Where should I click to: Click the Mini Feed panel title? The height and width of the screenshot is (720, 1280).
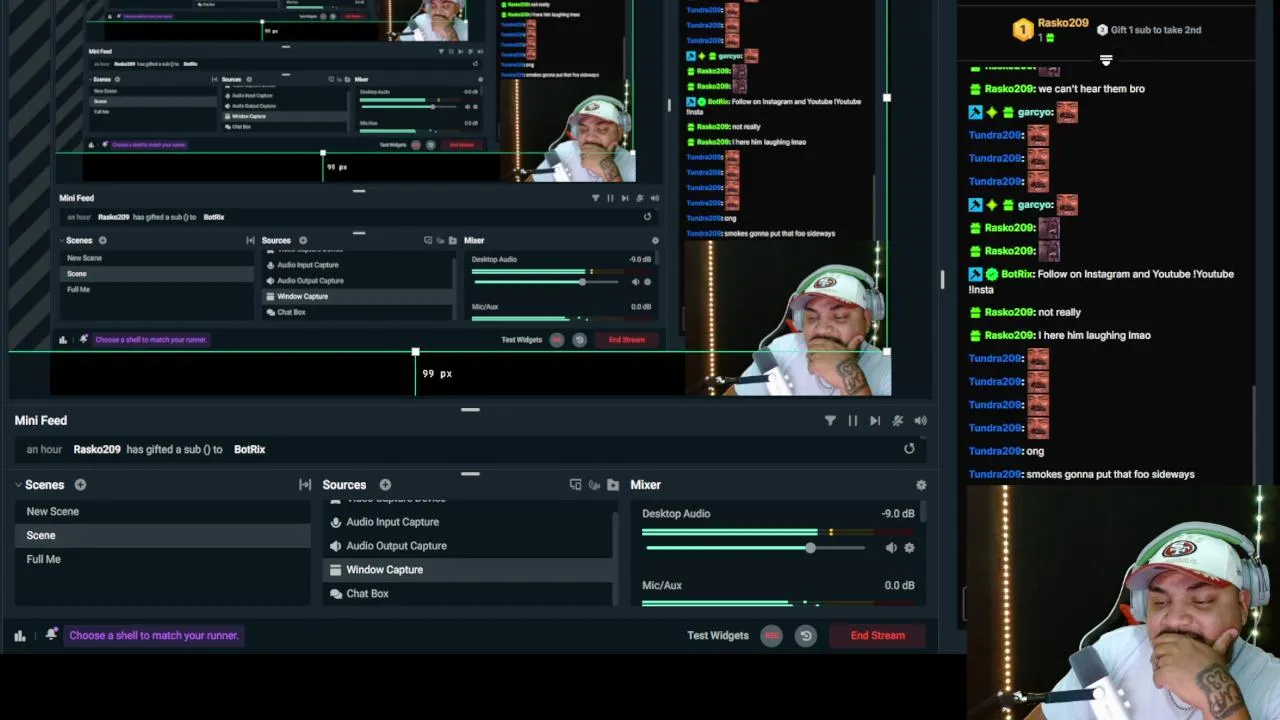tap(41, 421)
